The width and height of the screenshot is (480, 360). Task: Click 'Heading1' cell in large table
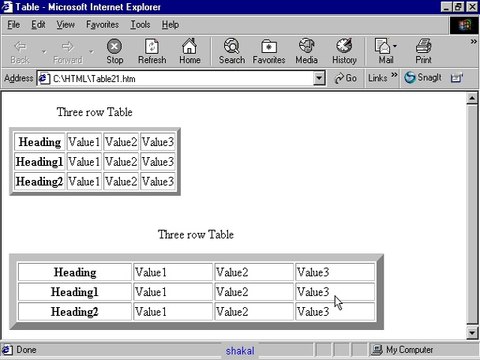point(75,292)
